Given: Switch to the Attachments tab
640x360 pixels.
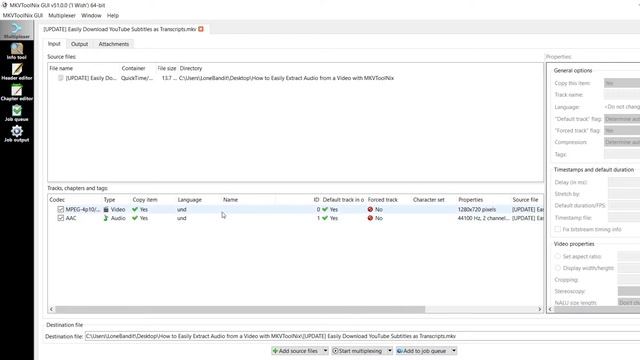Looking at the screenshot, I should [x=113, y=44].
